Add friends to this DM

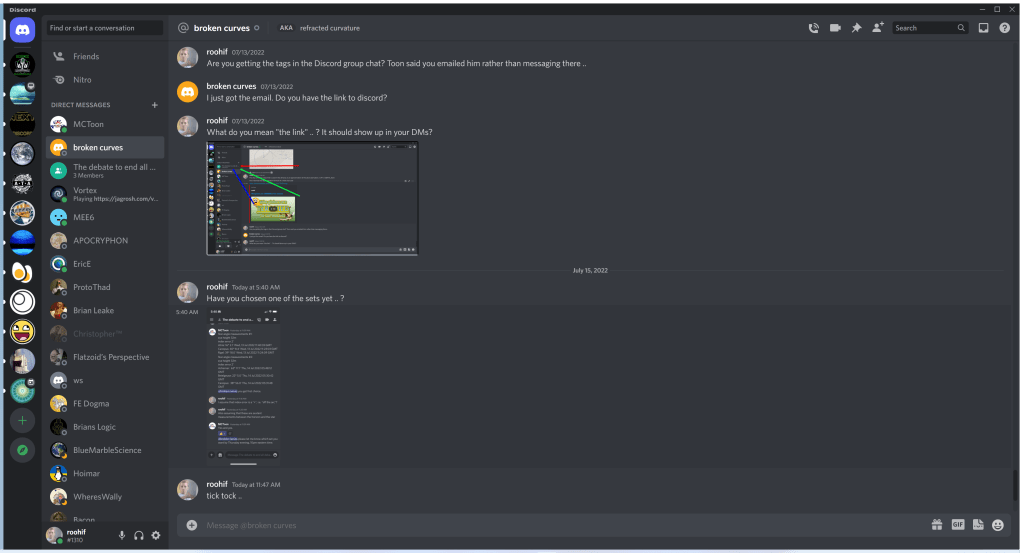pyautogui.click(x=878, y=27)
